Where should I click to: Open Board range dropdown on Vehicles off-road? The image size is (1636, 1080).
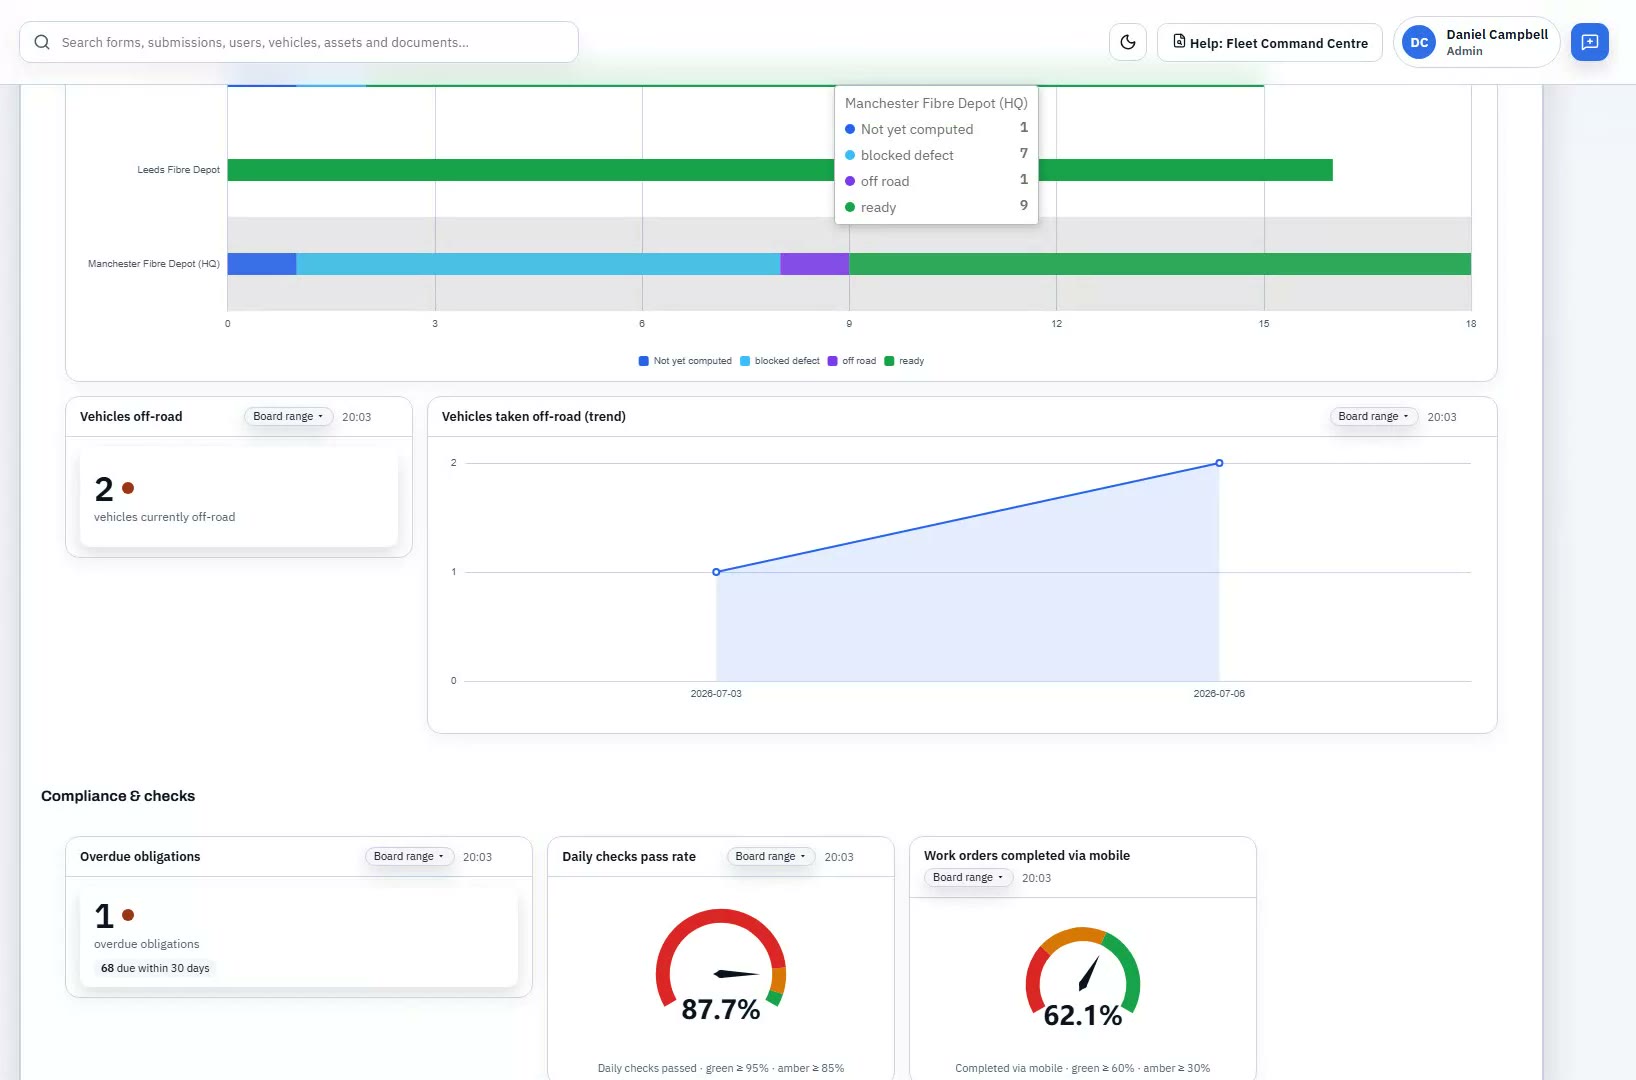coord(288,417)
